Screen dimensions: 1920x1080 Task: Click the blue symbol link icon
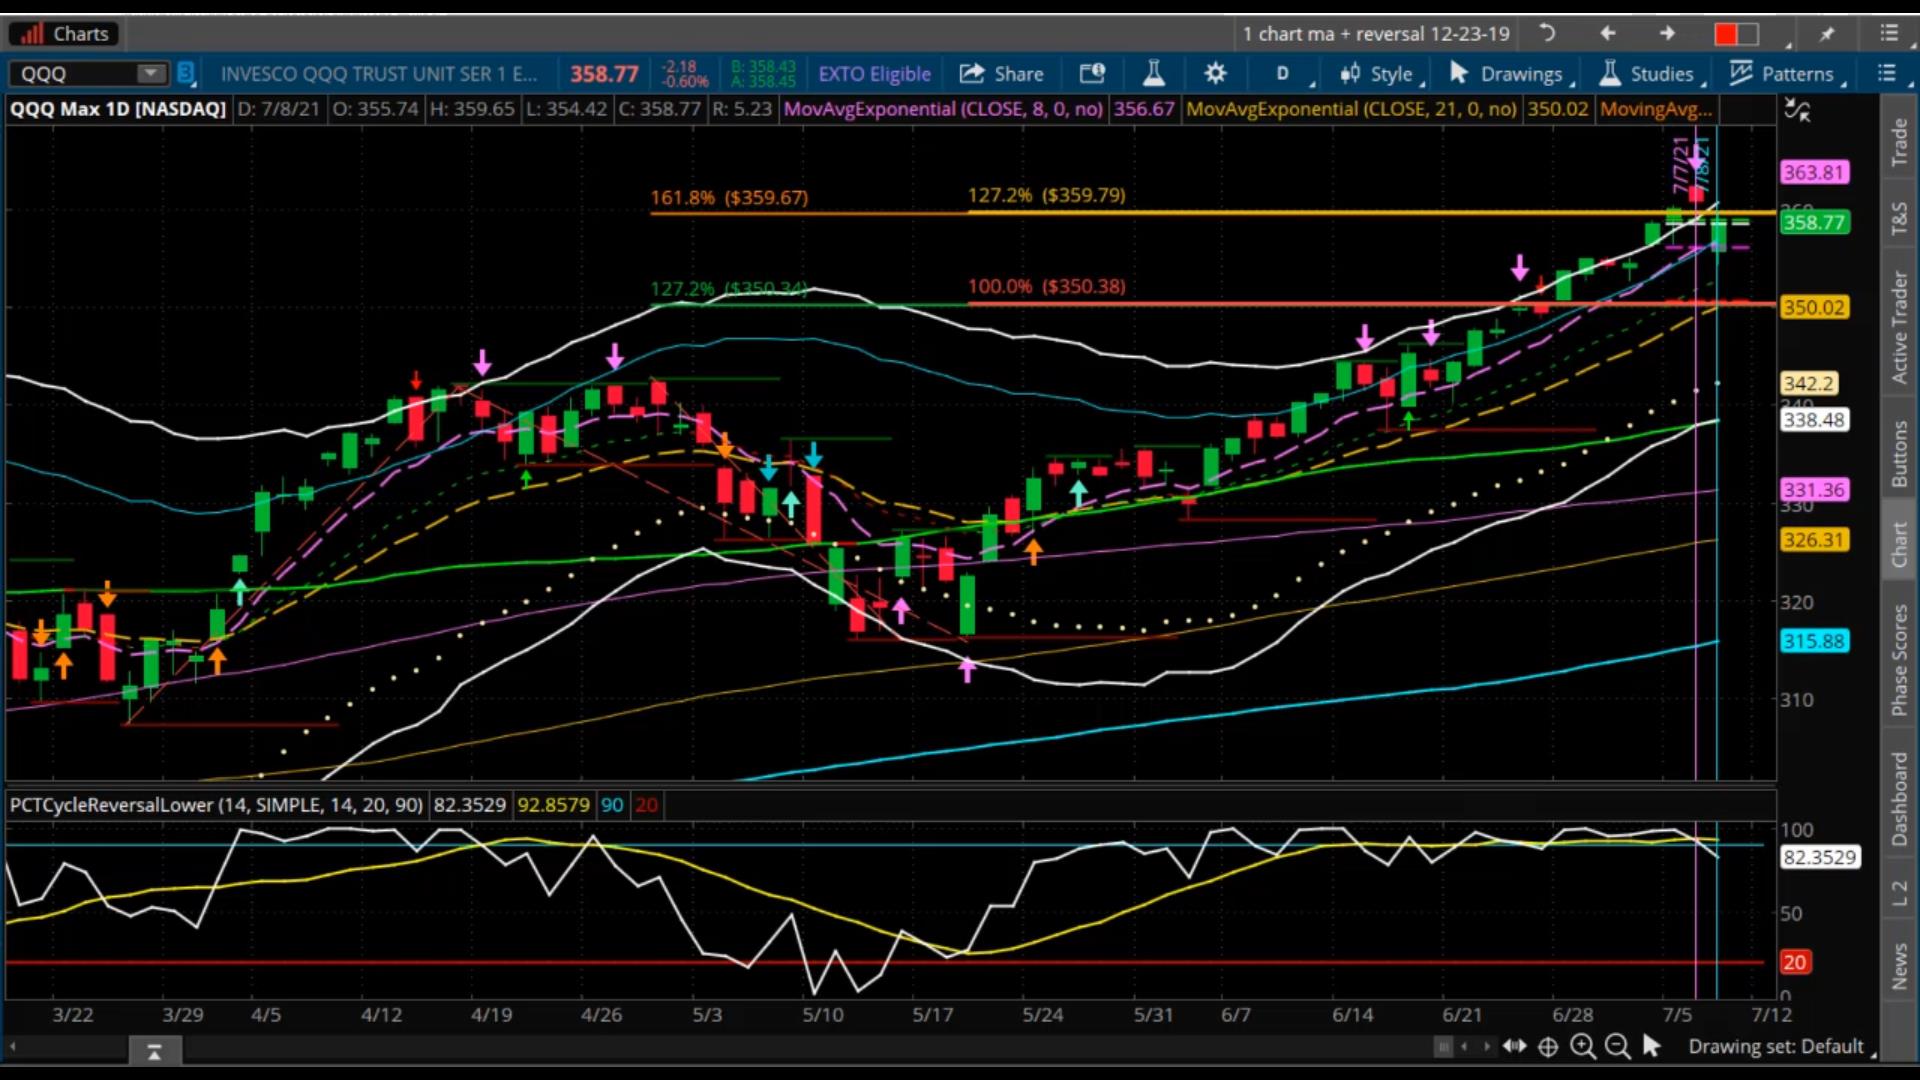pos(185,73)
